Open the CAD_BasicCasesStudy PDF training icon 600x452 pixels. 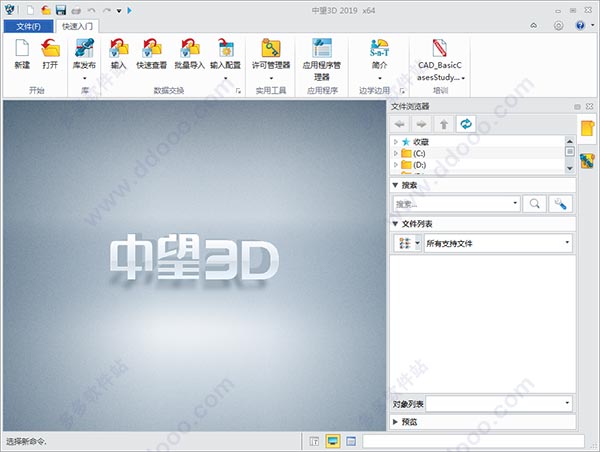point(440,48)
